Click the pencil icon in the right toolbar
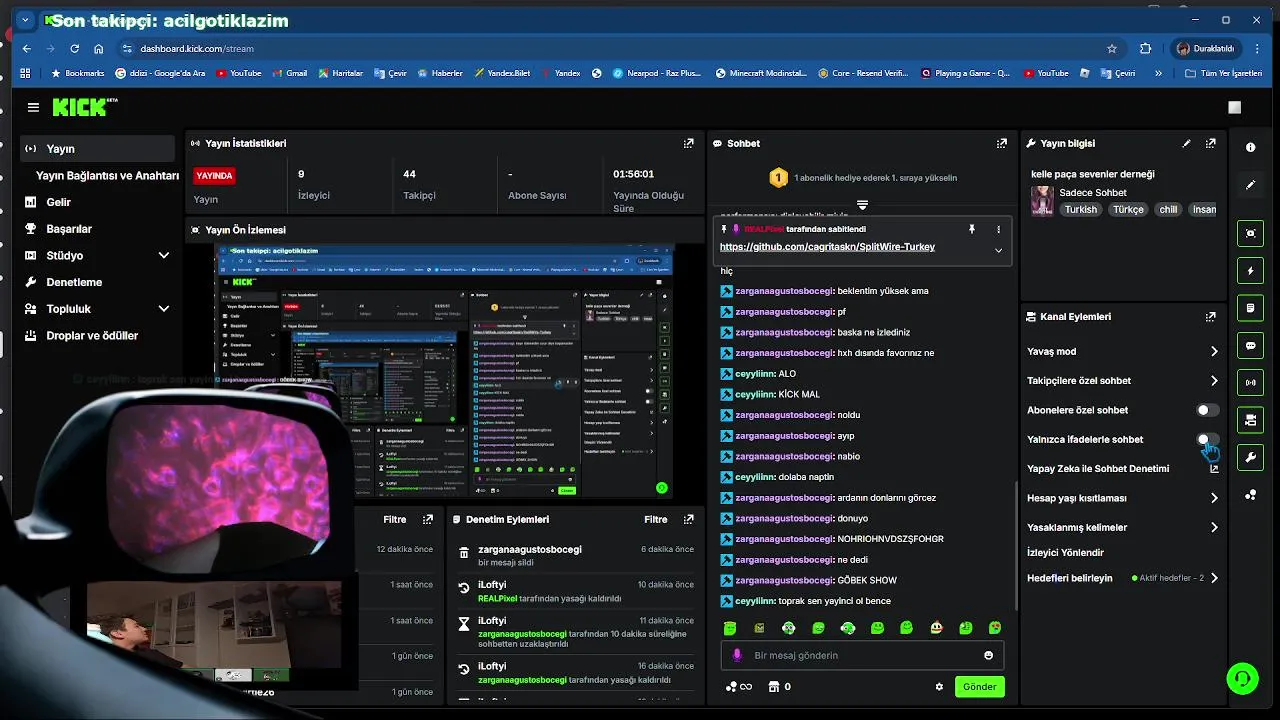 click(x=1250, y=185)
